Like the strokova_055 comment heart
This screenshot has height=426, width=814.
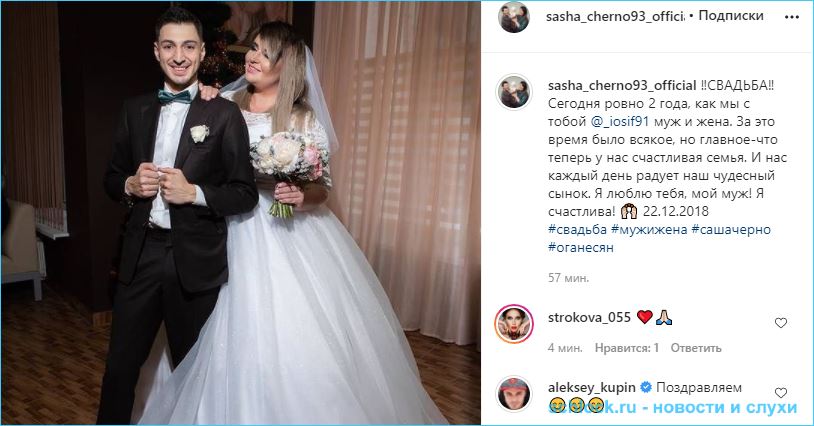pyautogui.click(x=781, y=323)
